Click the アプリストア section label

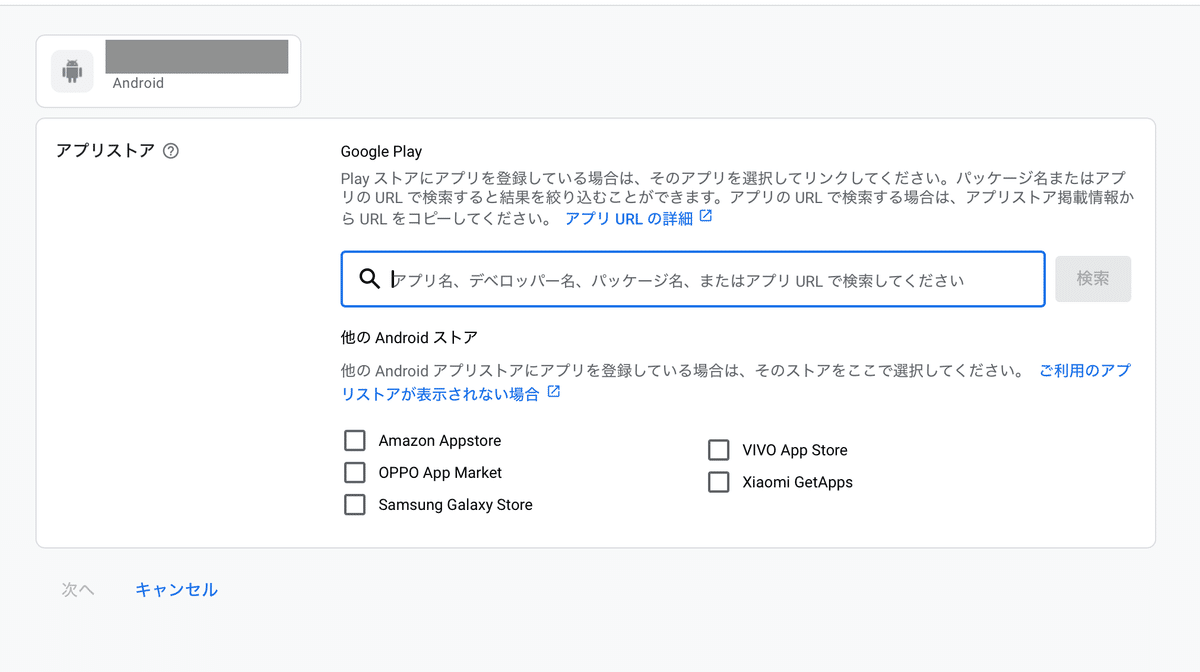click(105, 151)
